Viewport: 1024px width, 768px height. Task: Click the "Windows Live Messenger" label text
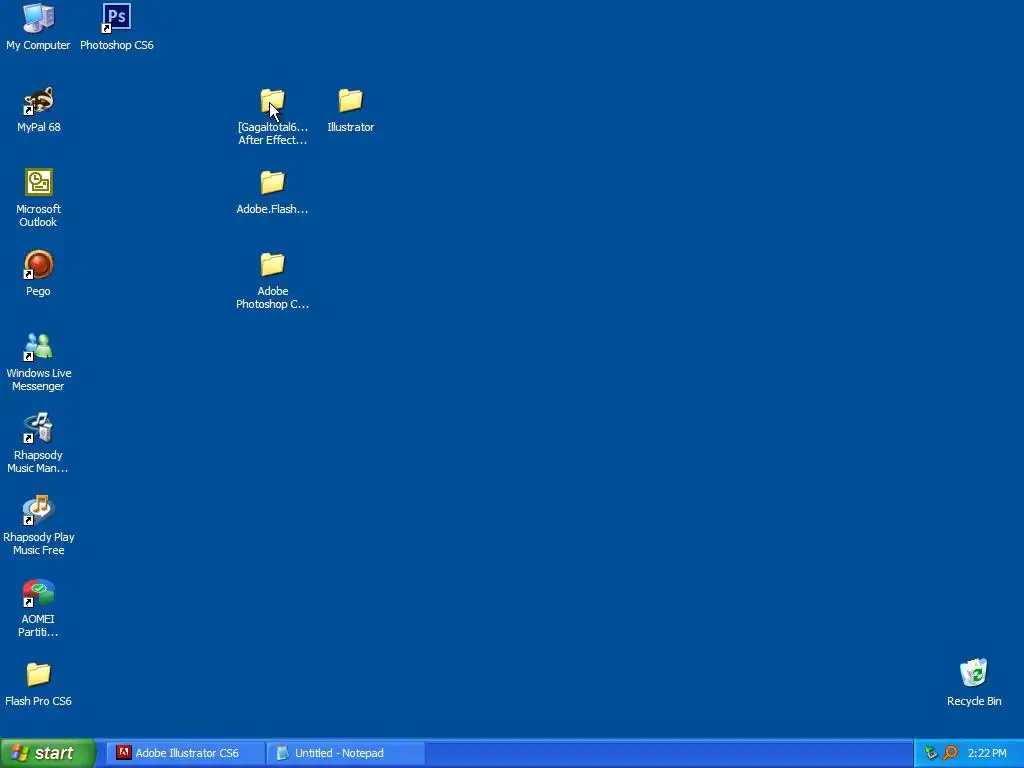pyautogui.click(x=39, y=379)
